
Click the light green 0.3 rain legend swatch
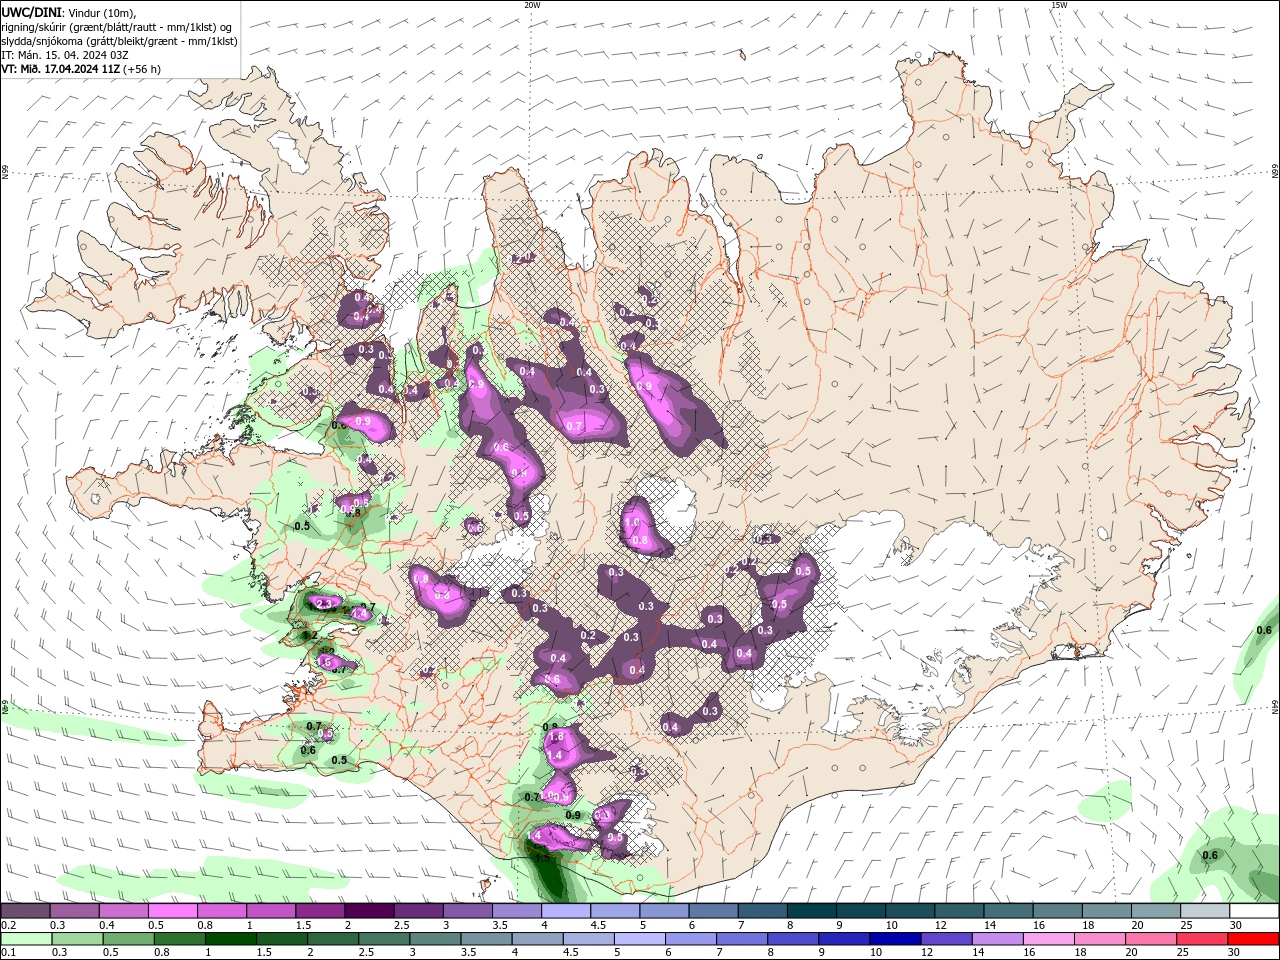click(75, 940)
